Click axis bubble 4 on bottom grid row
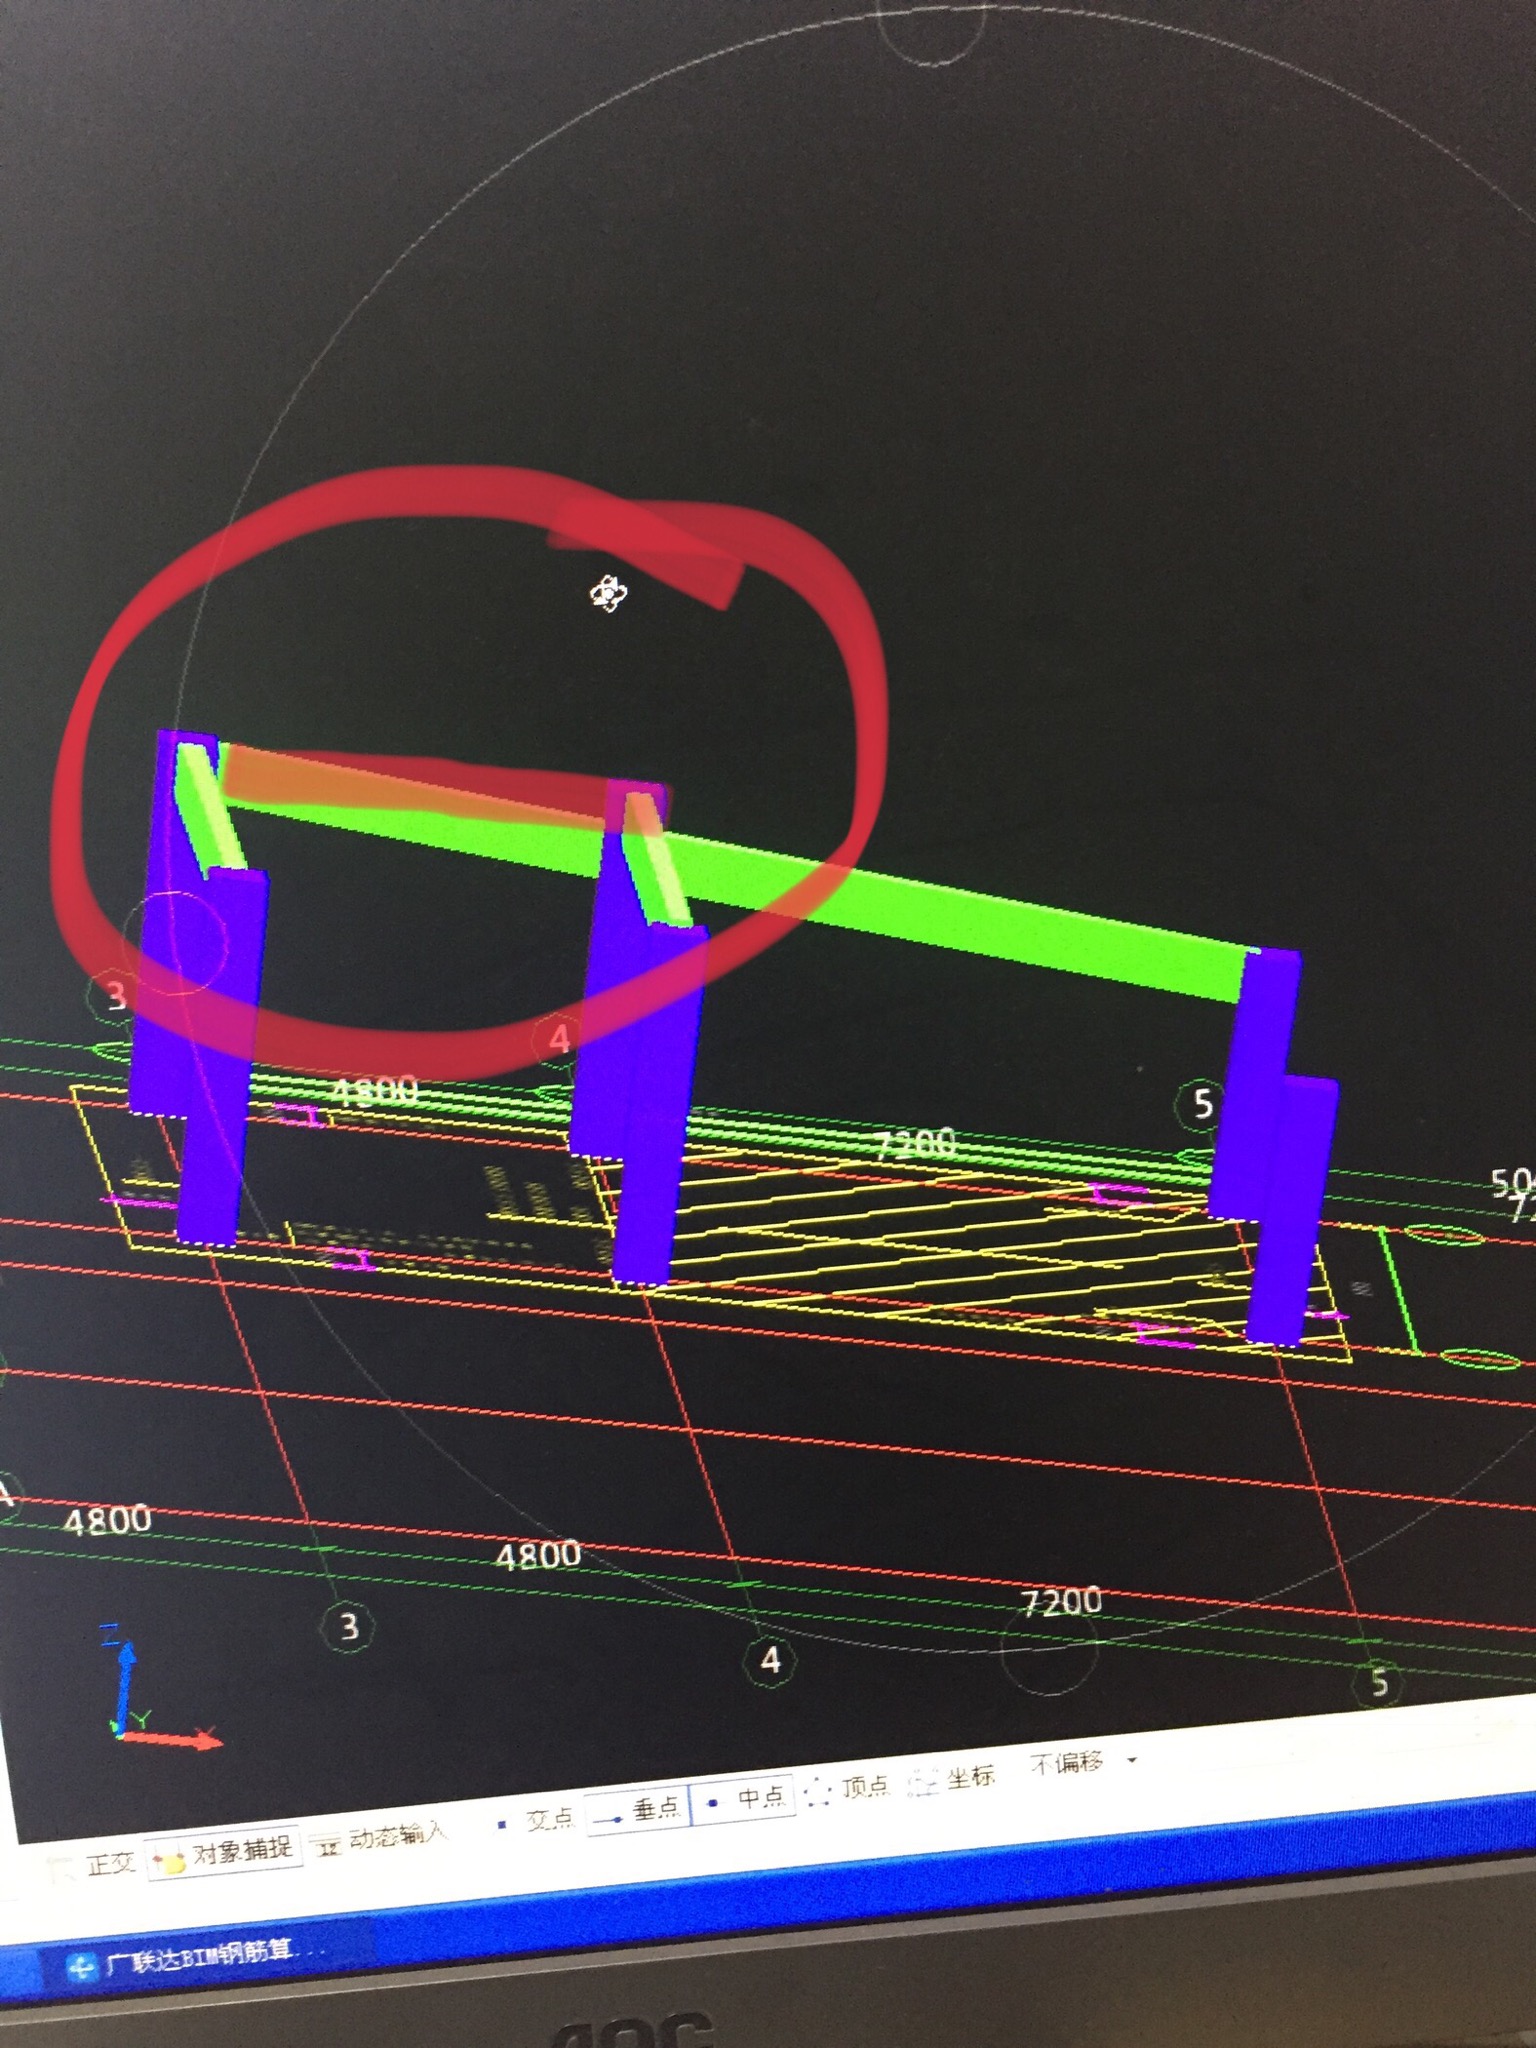 pyautogui.click(x=770, y=1660)
